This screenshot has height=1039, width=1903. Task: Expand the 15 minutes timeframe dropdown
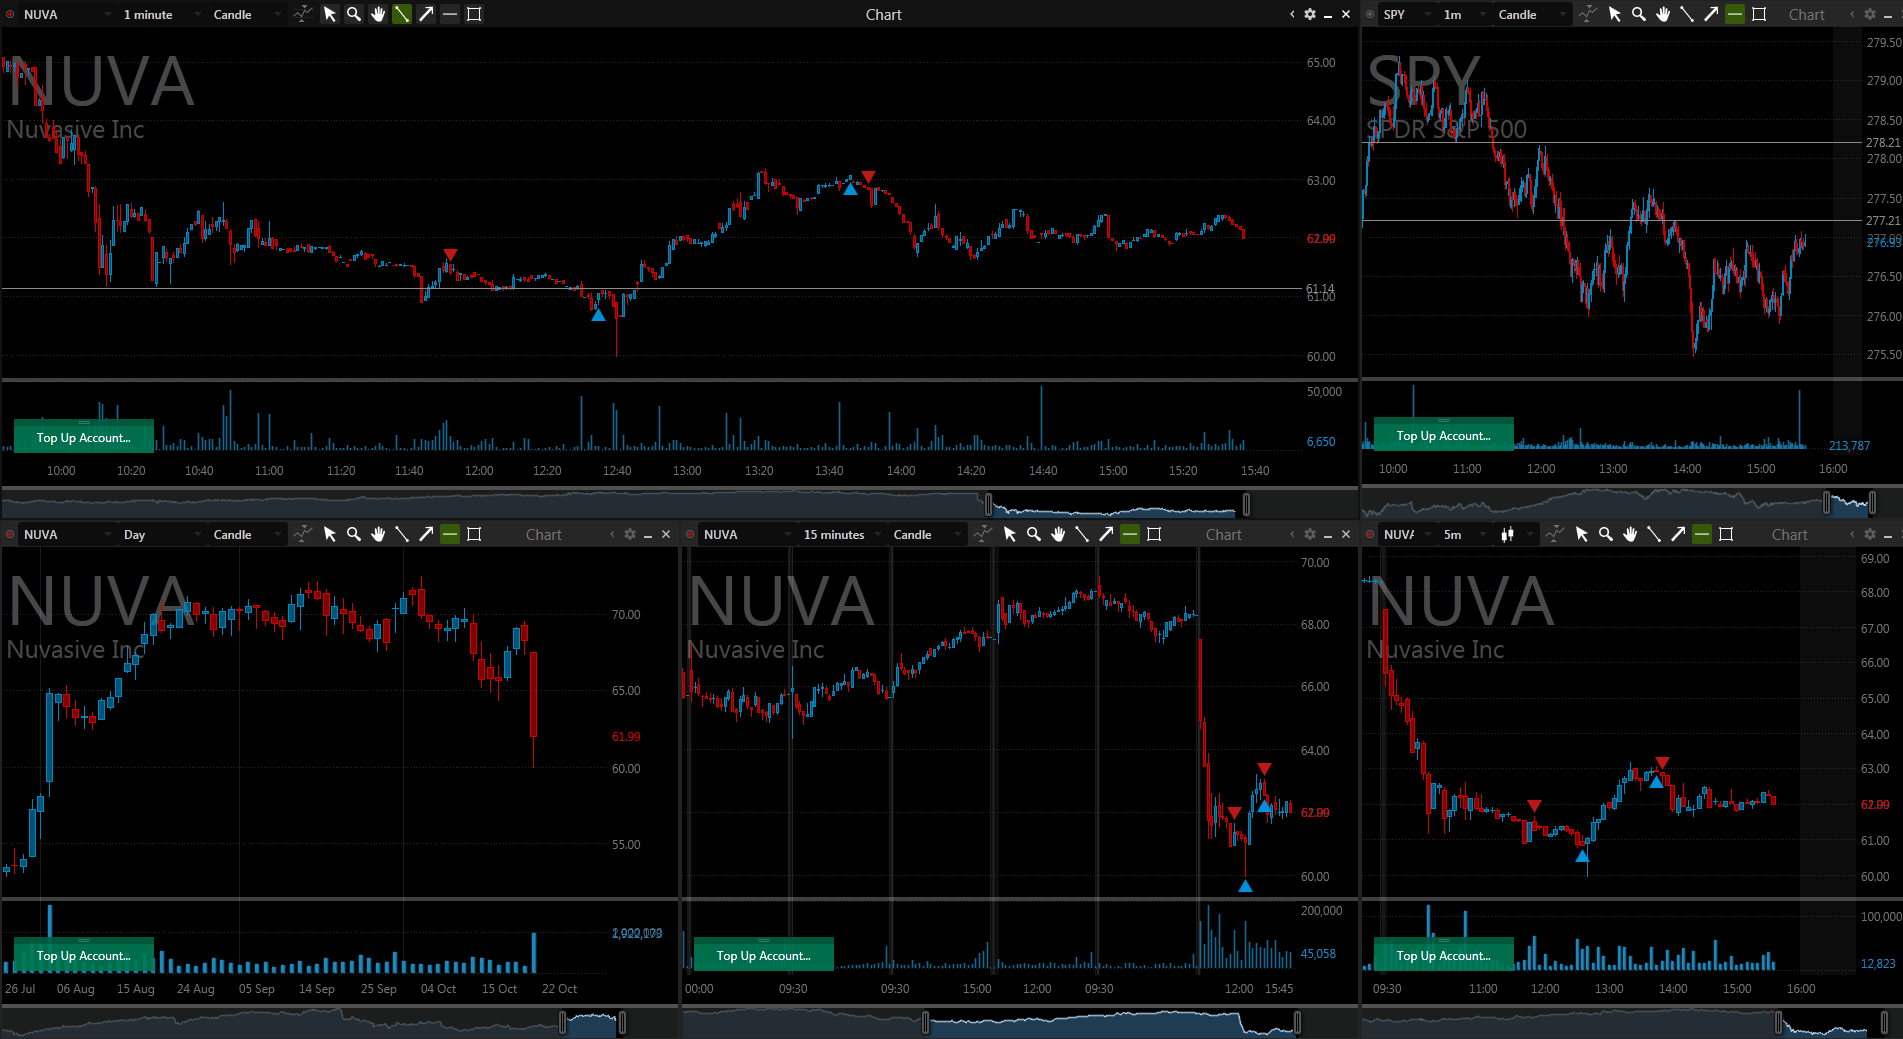(842, 534)
